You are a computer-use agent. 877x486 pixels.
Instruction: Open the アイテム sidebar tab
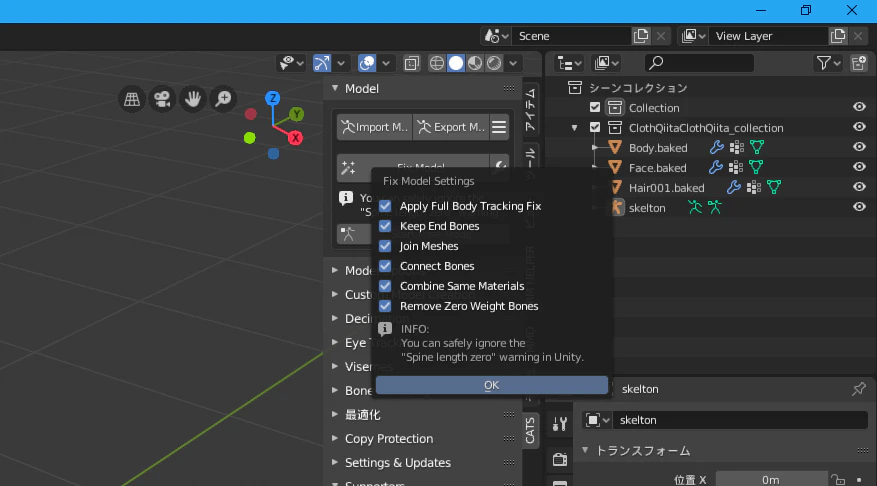pos(530,110)
